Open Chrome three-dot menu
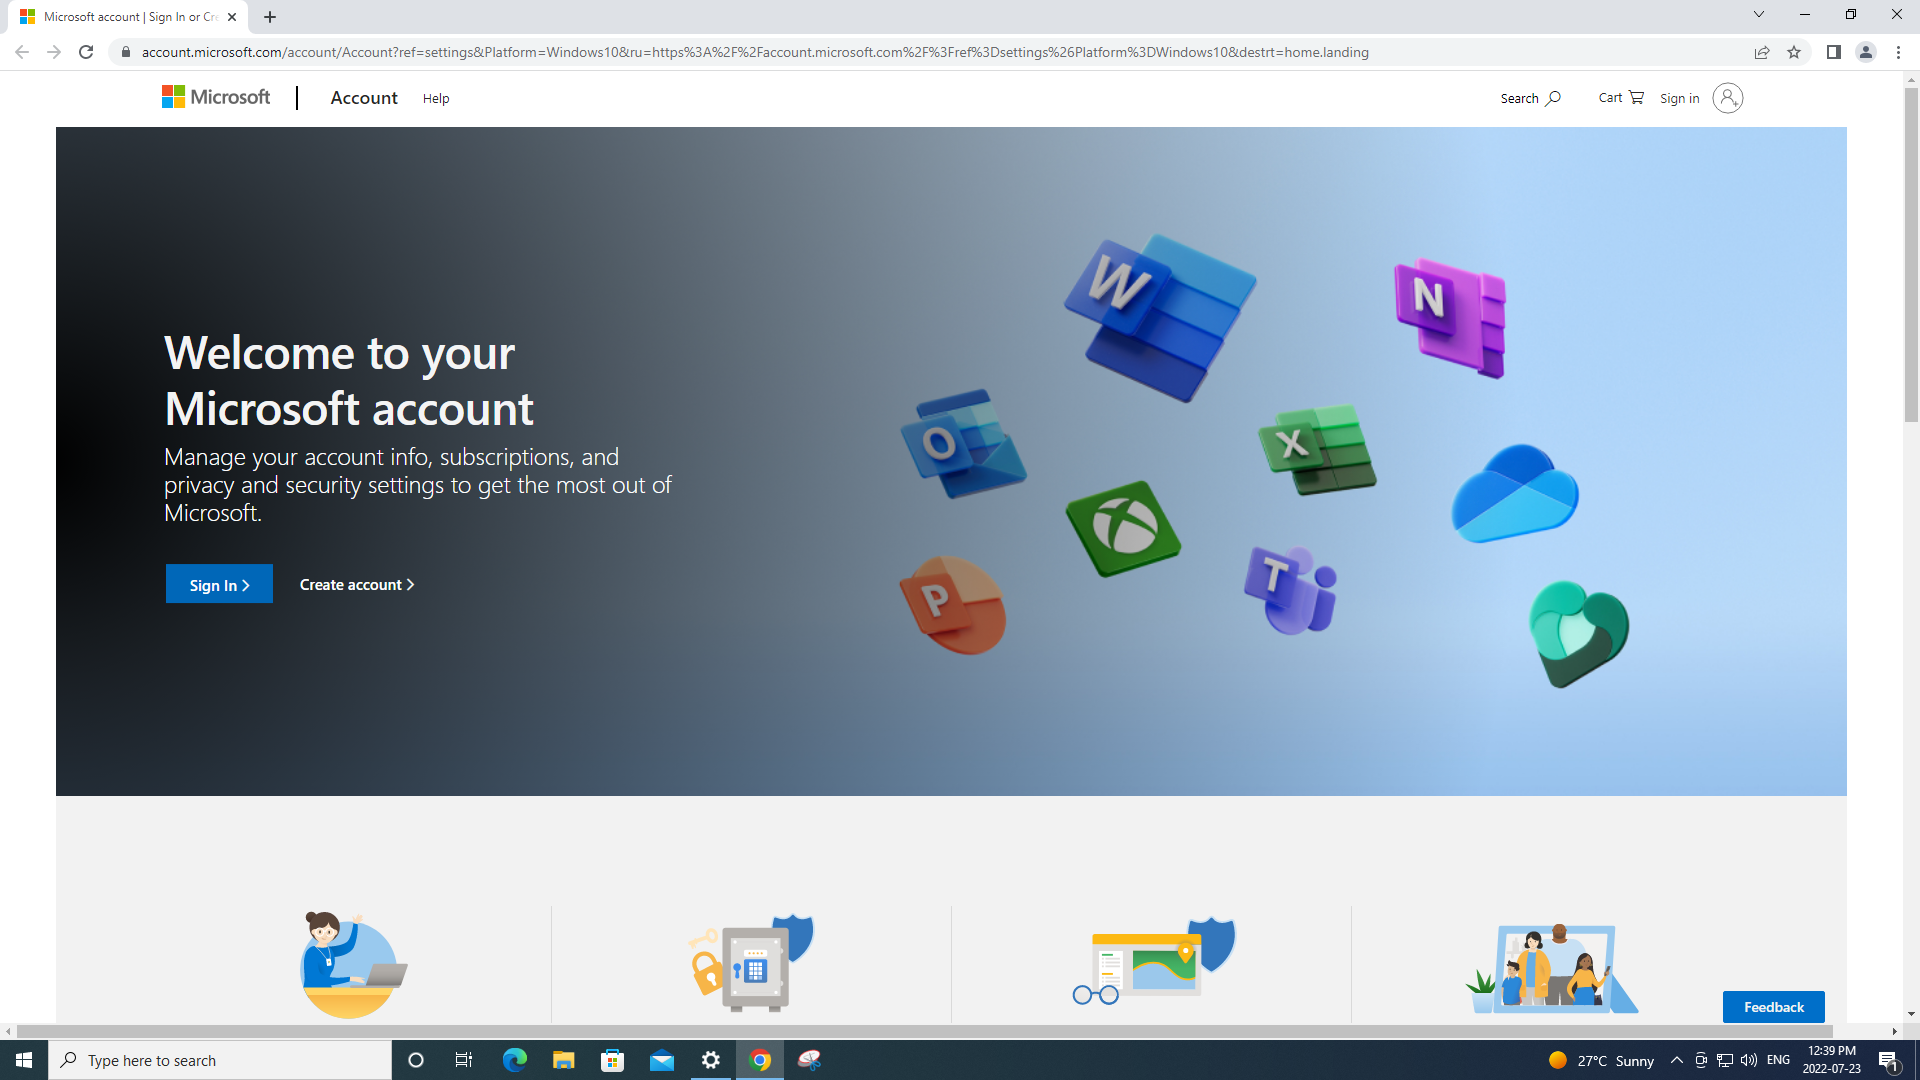The image size is (1920, 1080). coord(1898,52)
